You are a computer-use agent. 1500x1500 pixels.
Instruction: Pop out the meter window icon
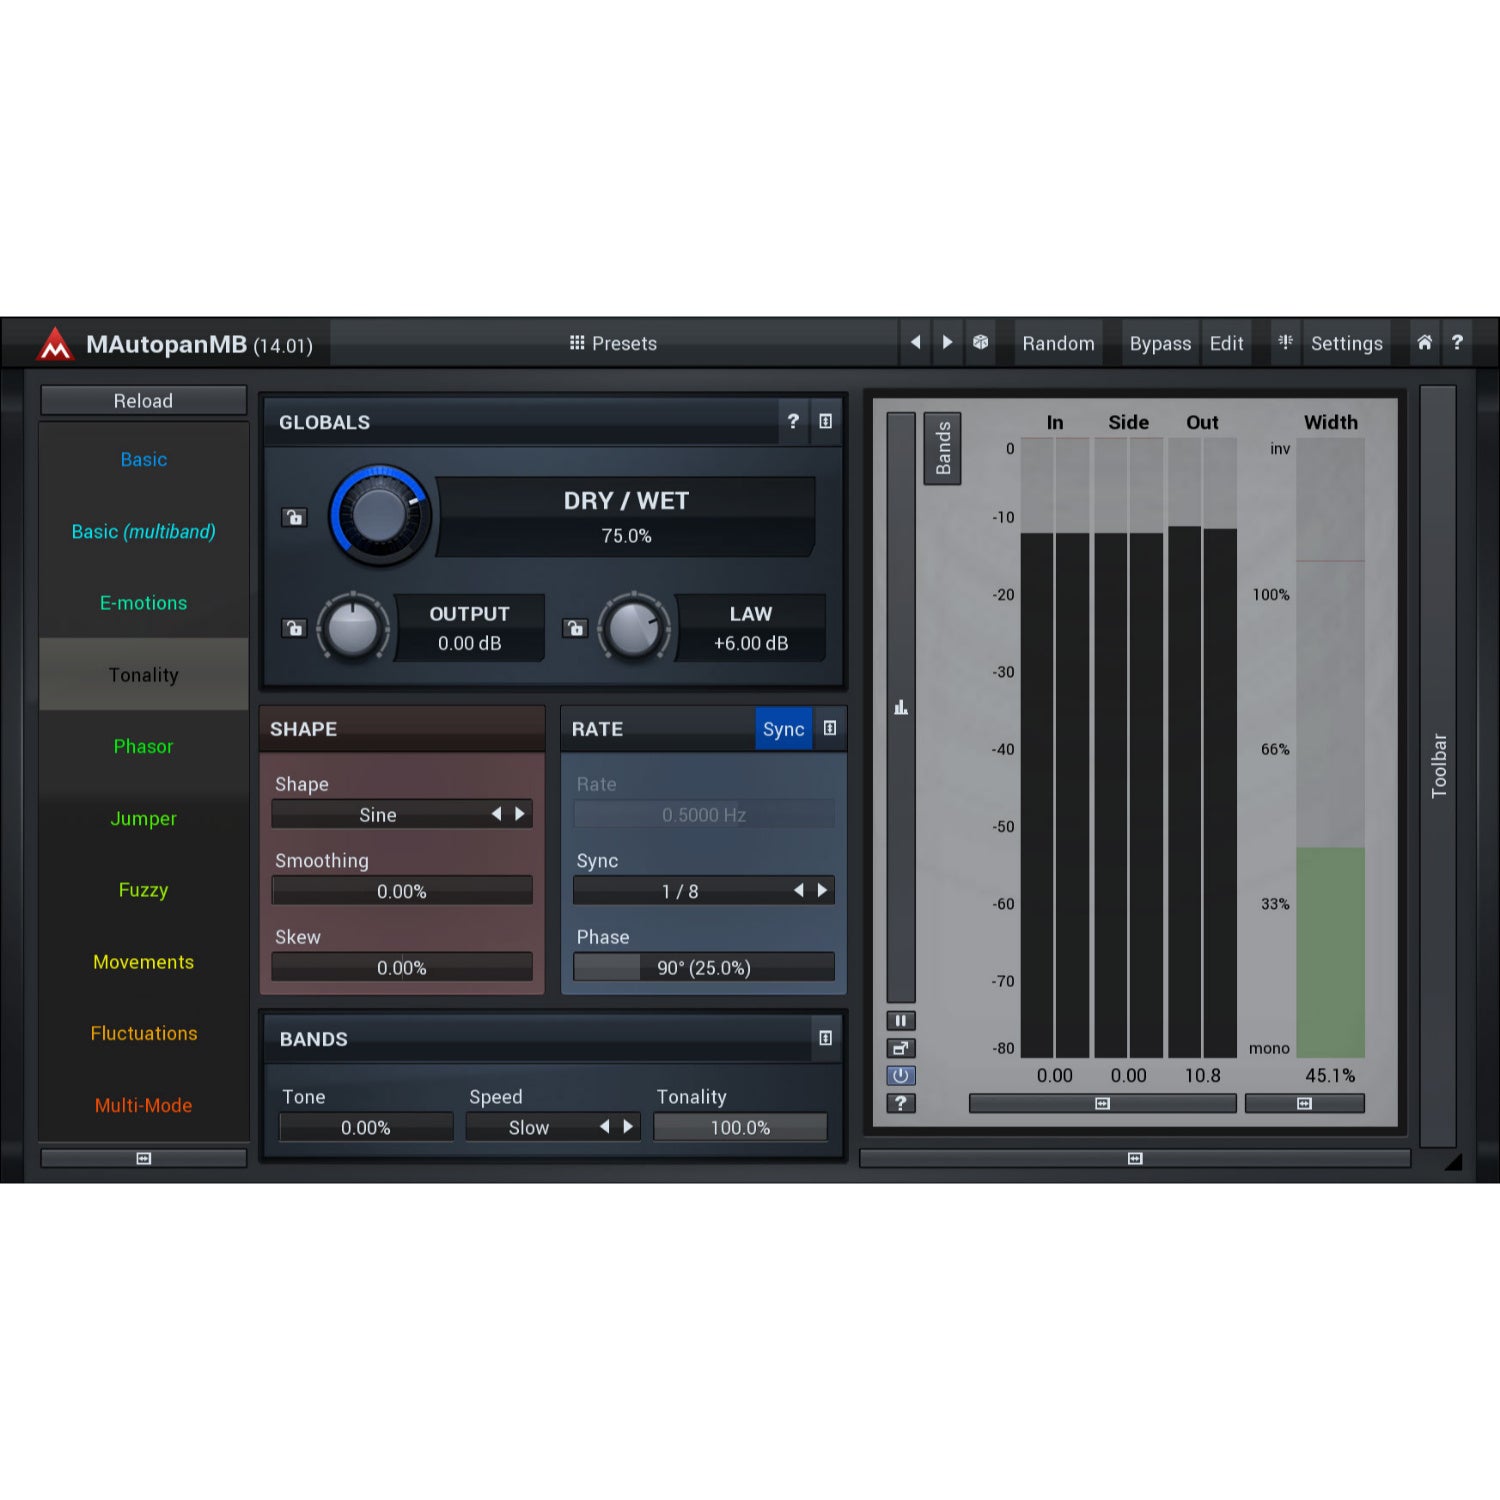(901, 1048)
